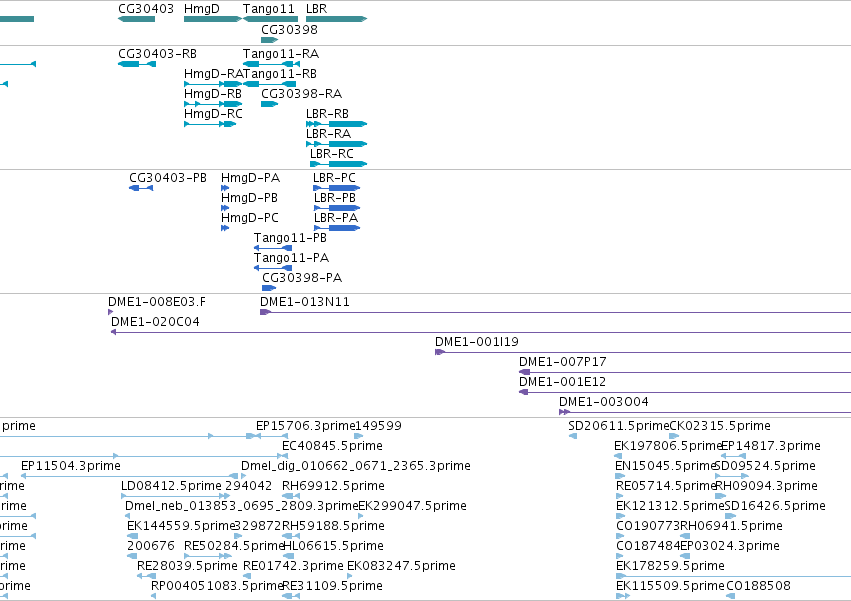Viewport: 851px width, 601px height.
Task: Click the LBR gene label
Action: [316, 9]
